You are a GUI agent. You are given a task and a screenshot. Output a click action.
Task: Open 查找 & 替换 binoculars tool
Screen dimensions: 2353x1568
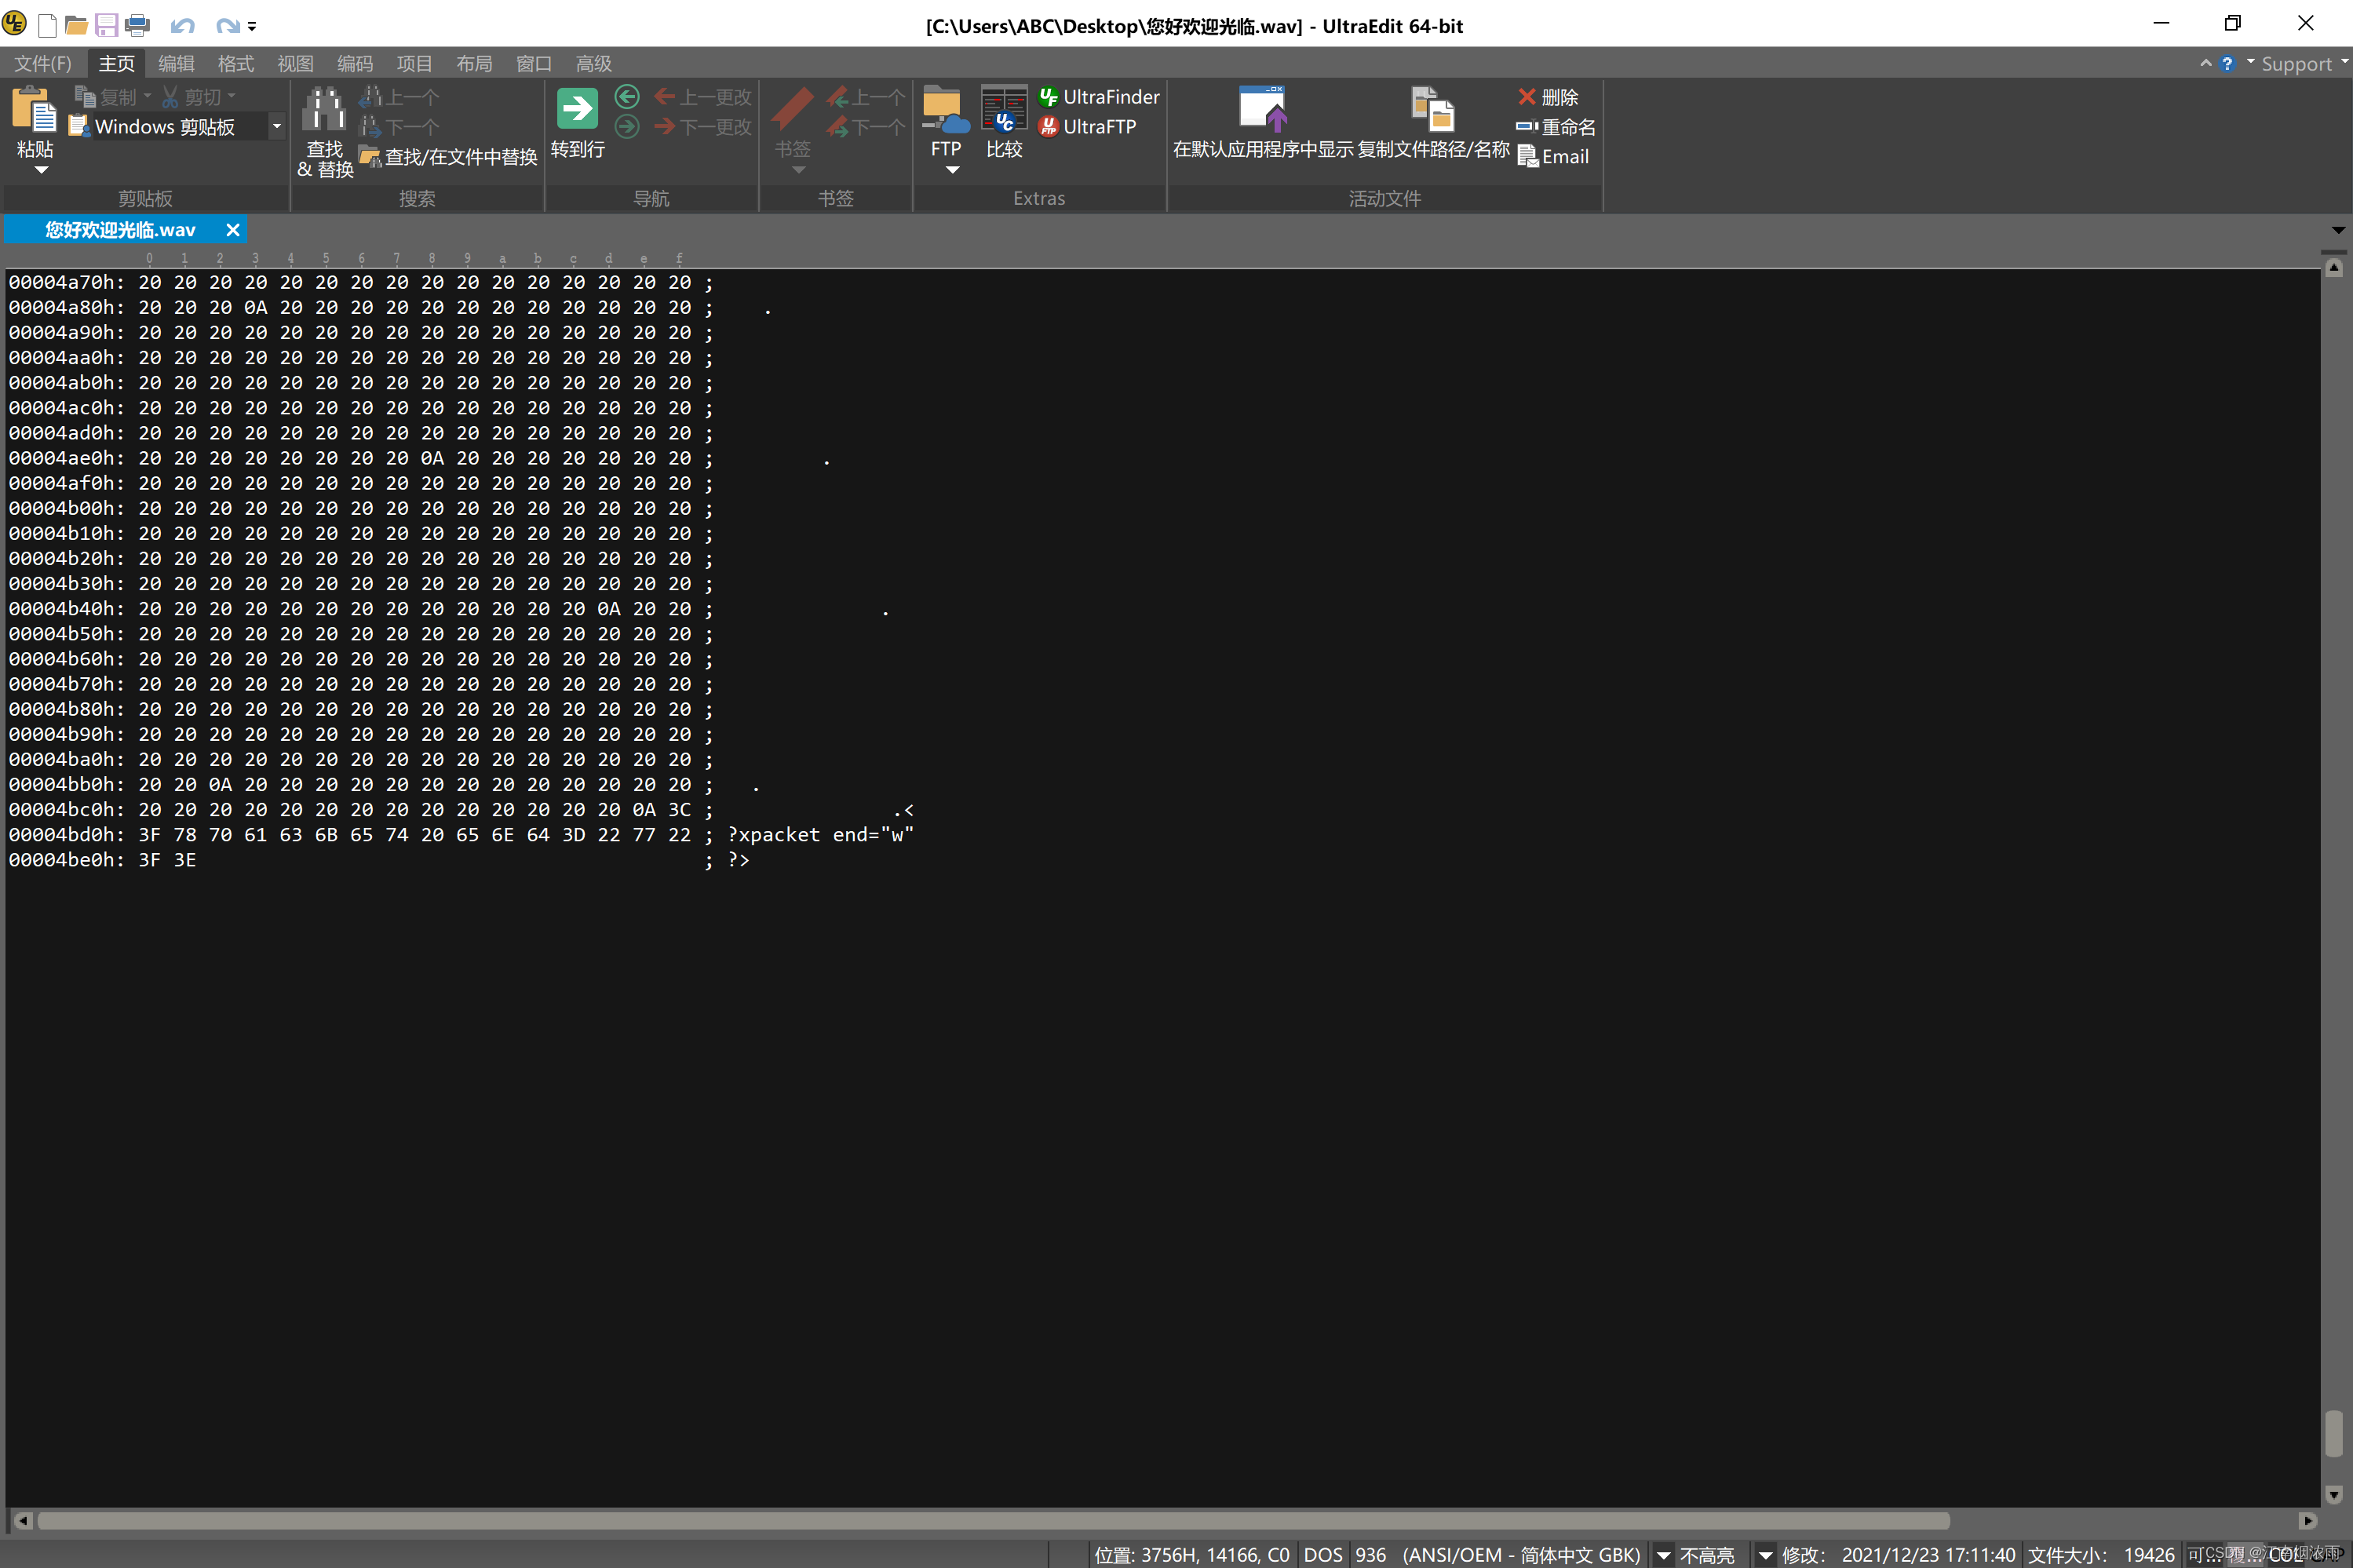pos(325,132)
